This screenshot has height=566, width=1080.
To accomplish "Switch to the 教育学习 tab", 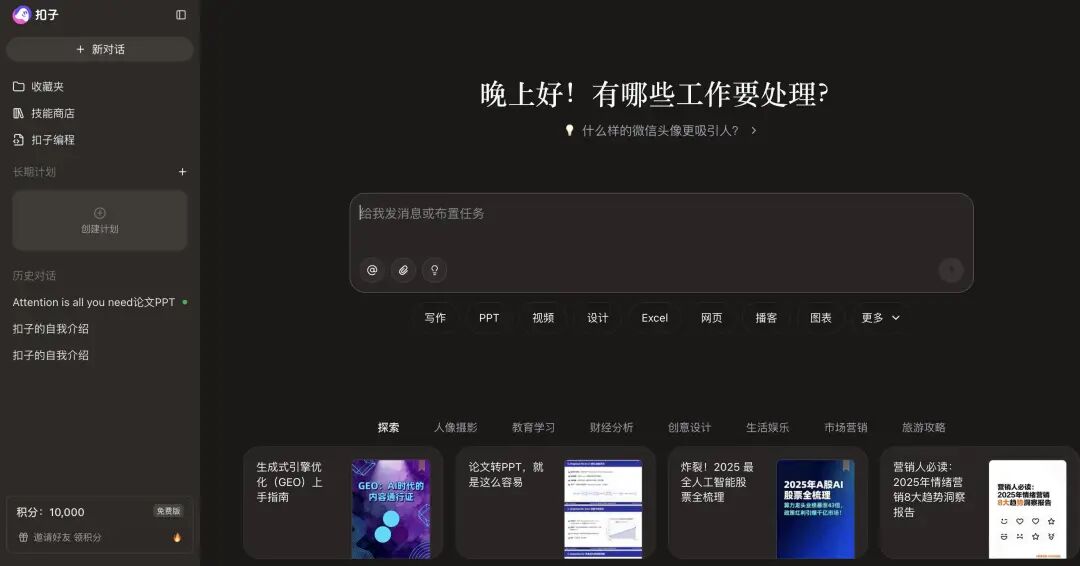I will pyautogui.click(x=533, y=427).
